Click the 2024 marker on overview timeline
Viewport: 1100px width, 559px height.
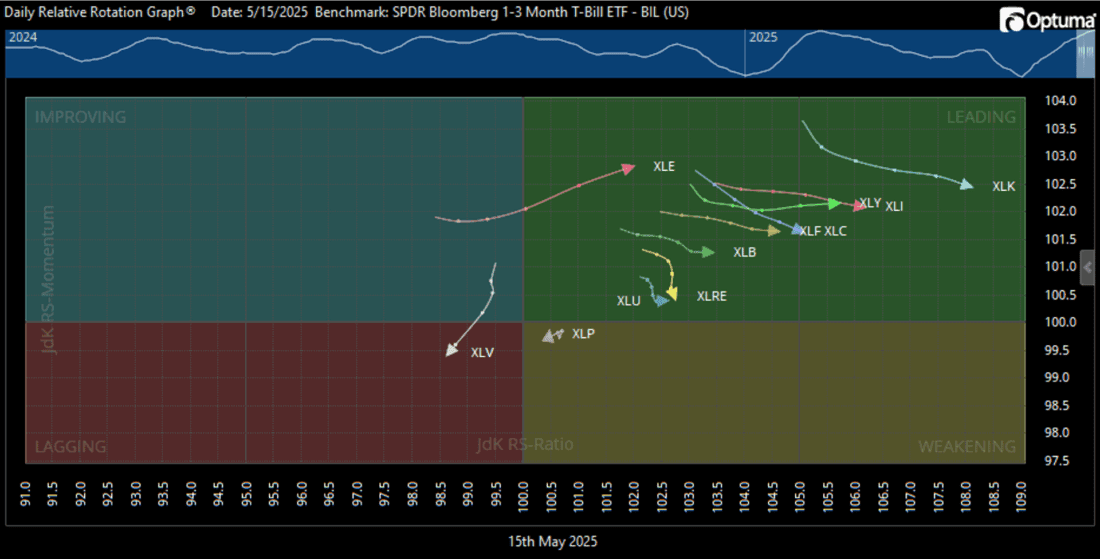22,38
